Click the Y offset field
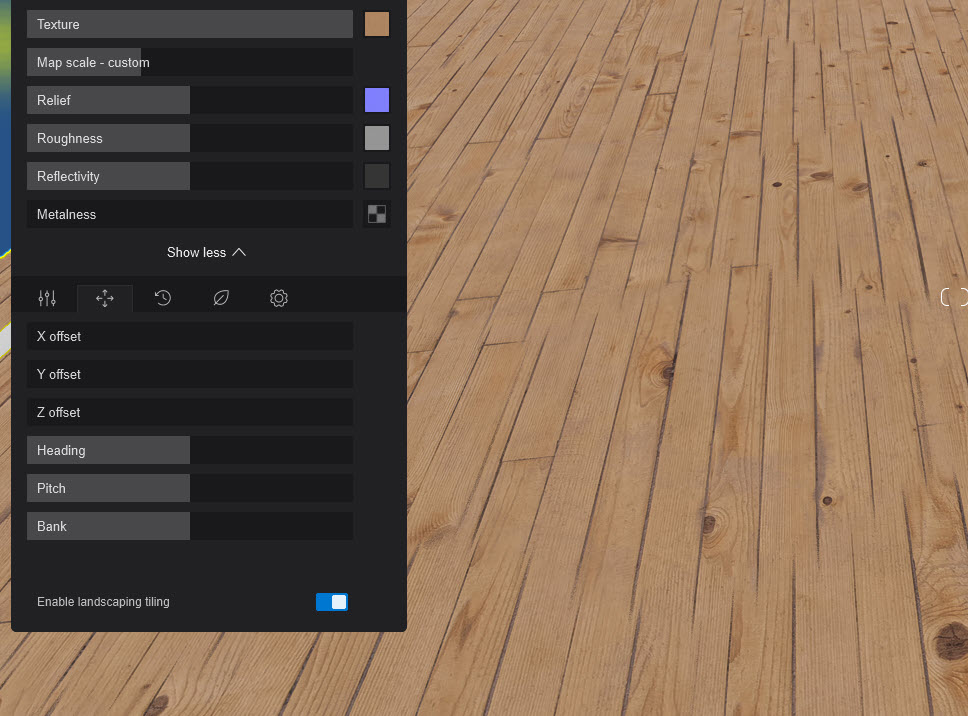968x716 pixels. pos(190,374)
